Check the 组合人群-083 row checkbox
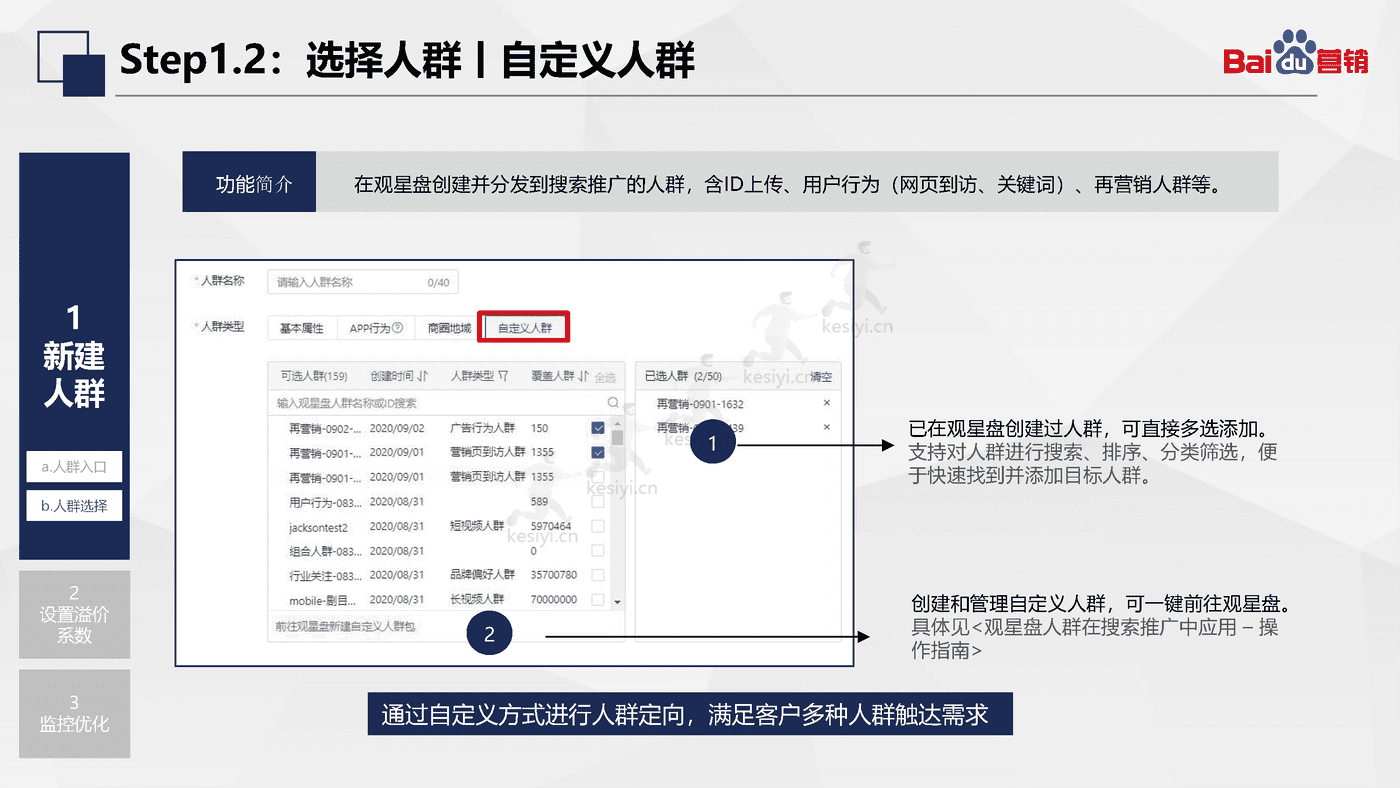The height and width of the screenshot is (788, 1400). pyautogui.click(x=598, y=551)
